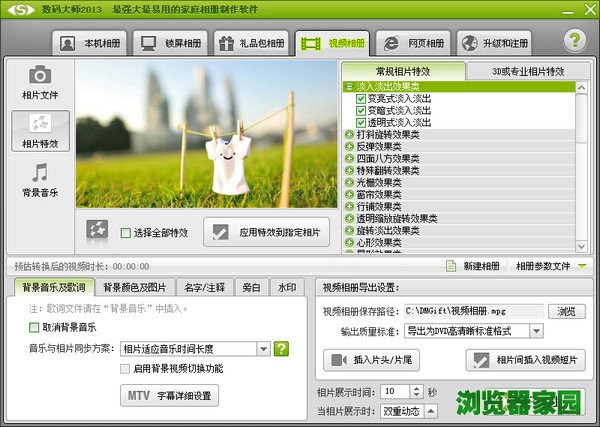This screenshot has width=600, height=427.
Task: Uncheck 透明式淡入淡出 effect
Action: click(x=361, y=122)
